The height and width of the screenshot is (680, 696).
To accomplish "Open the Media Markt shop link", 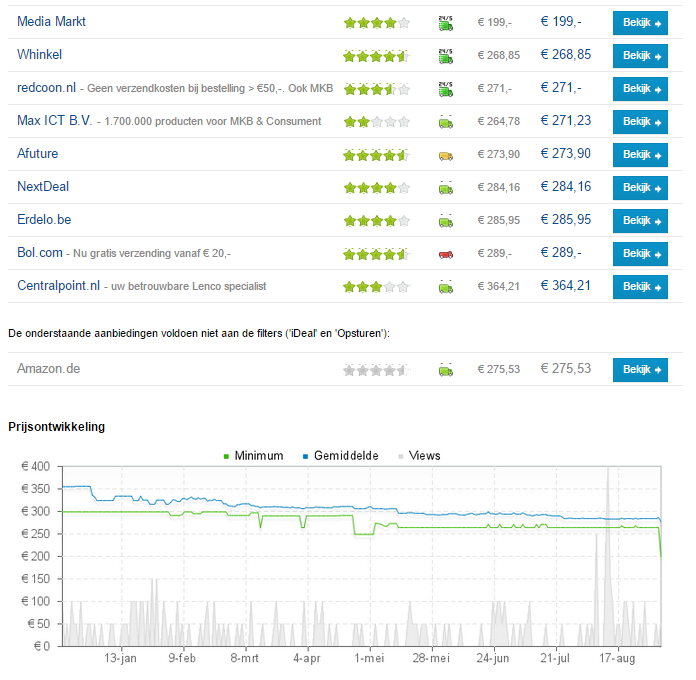I will 51,21.
